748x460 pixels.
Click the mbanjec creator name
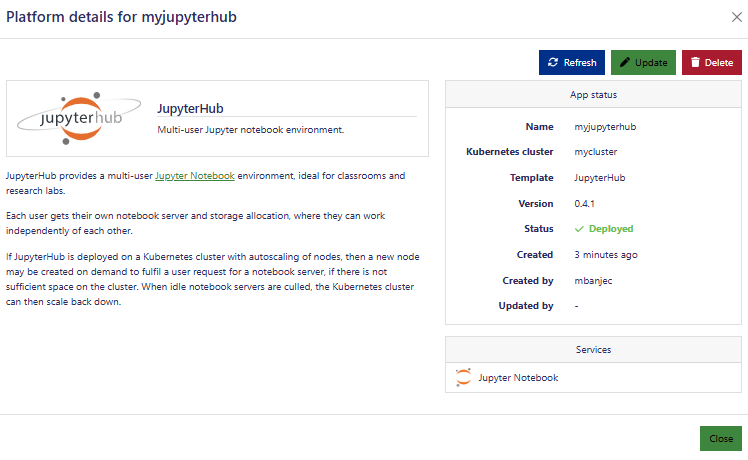(x=595, y=281)
